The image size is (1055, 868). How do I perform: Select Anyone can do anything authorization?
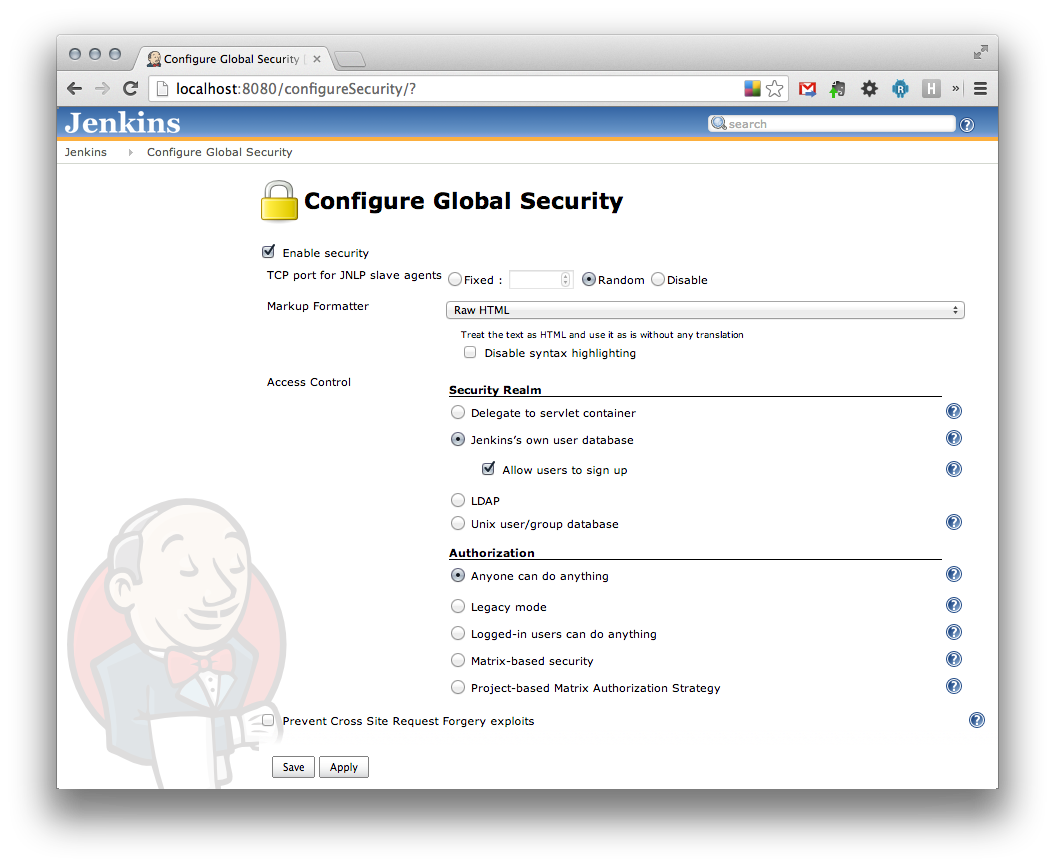458,575
